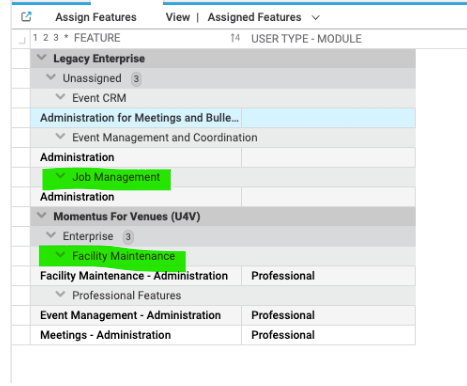Collapse the Event CRM group
The image size is (467, 386).
click(x=60, y=97)
